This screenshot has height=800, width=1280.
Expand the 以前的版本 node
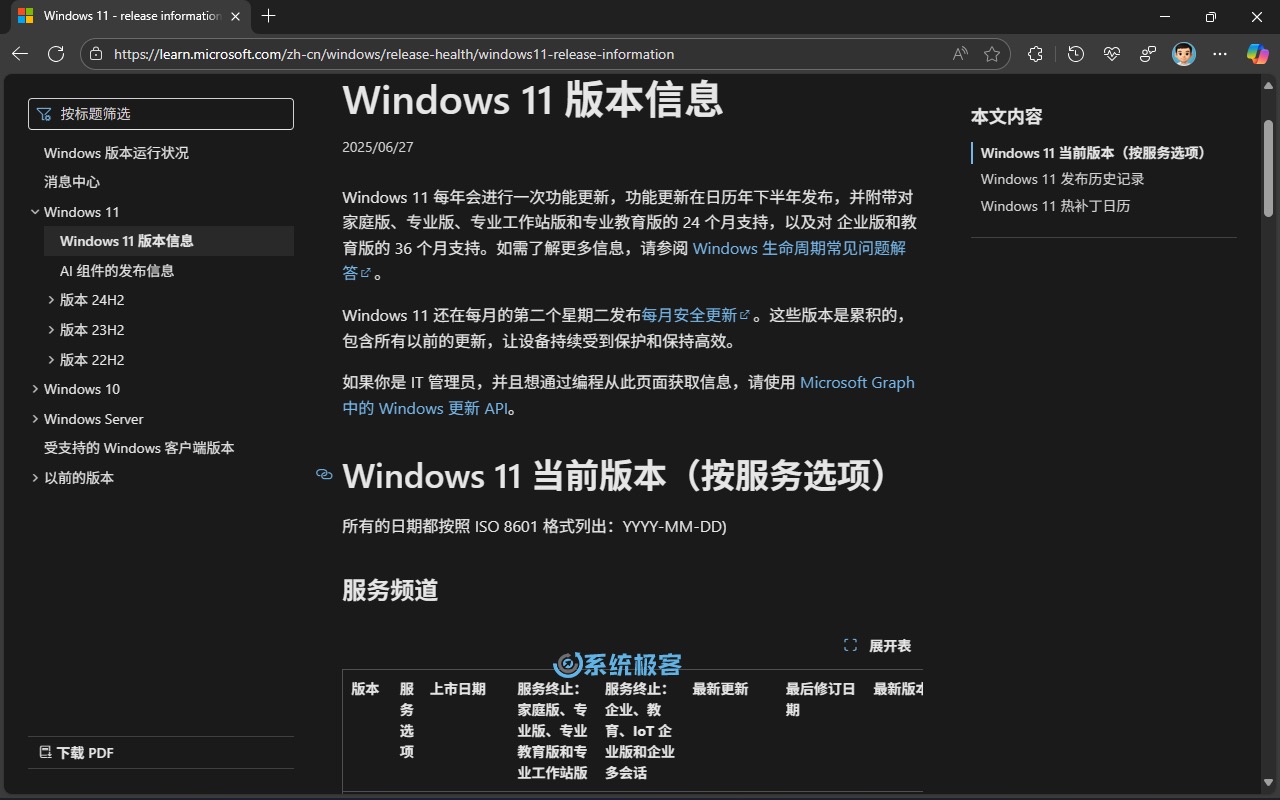pos(35,478)
